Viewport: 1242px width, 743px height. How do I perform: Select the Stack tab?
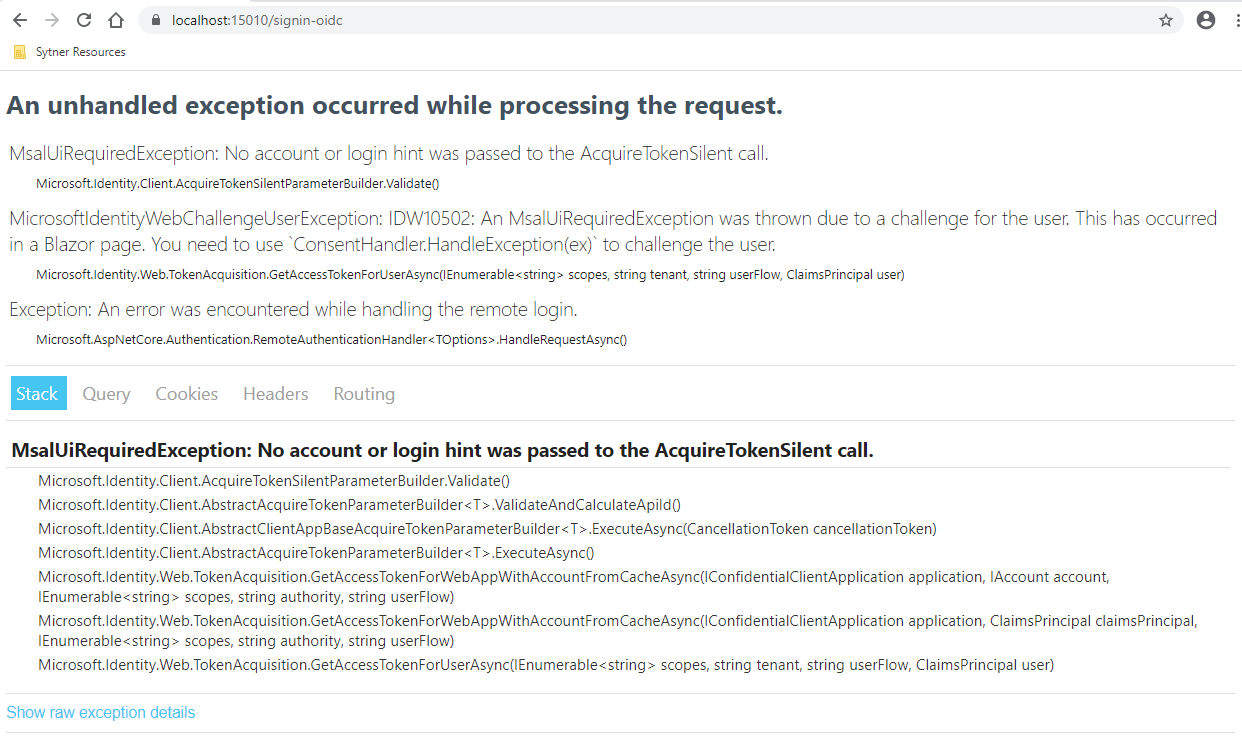pos(38,394)
